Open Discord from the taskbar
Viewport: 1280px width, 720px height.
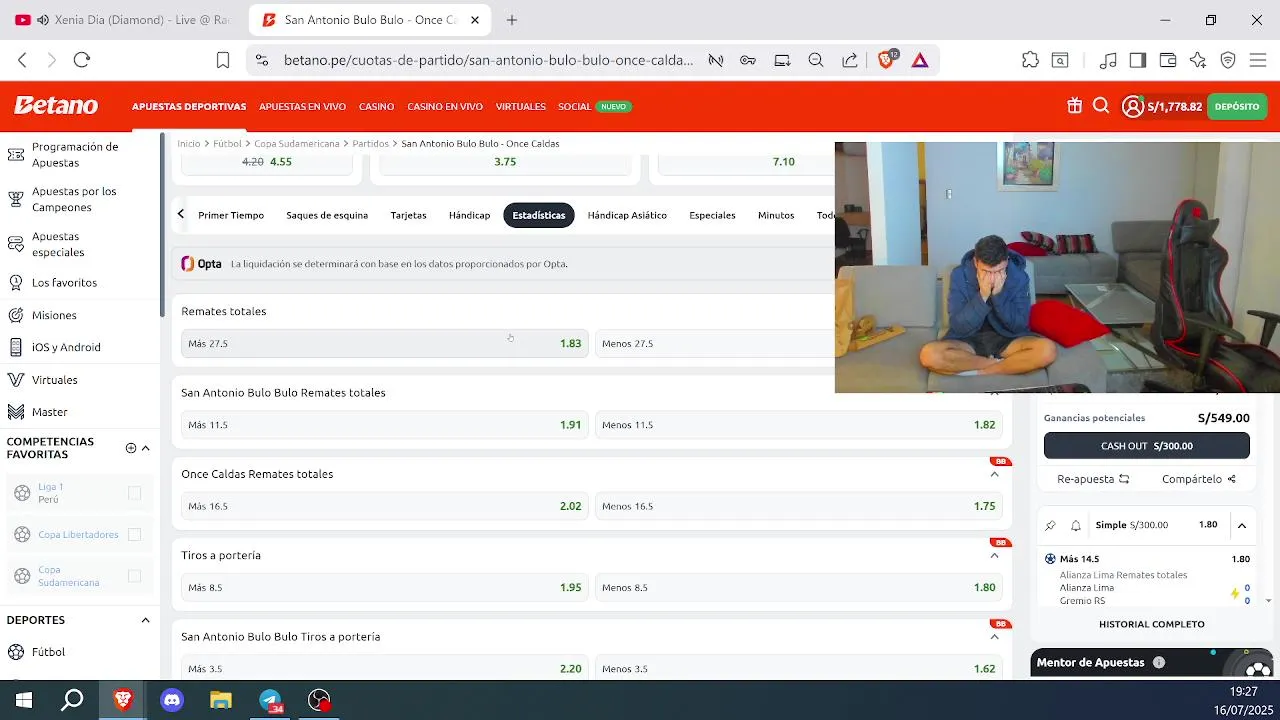click(172, 700)
